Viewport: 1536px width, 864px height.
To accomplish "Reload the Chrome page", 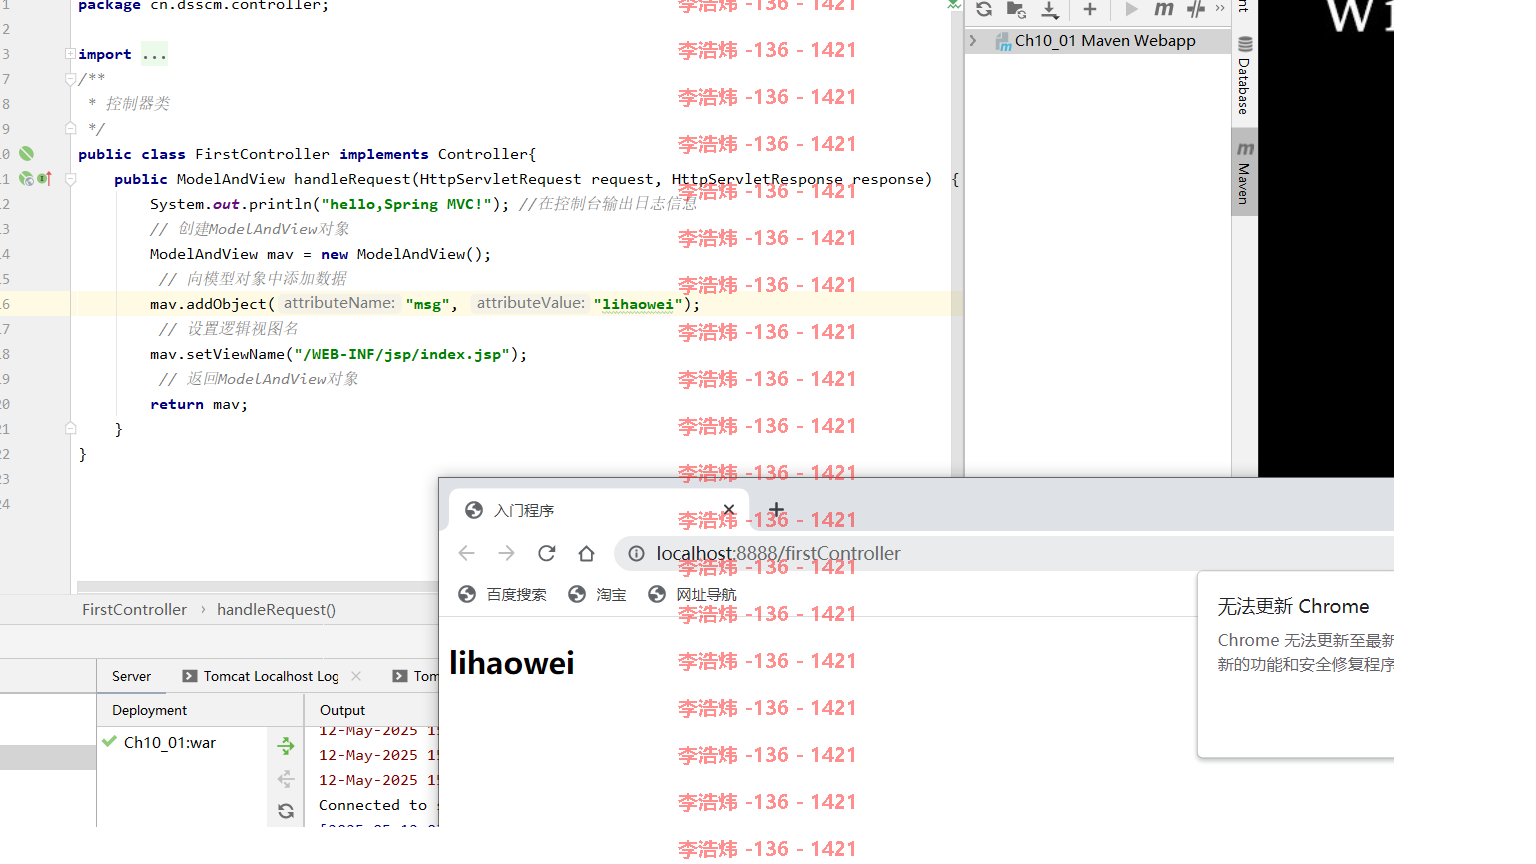I will click(x=546, y=553).
